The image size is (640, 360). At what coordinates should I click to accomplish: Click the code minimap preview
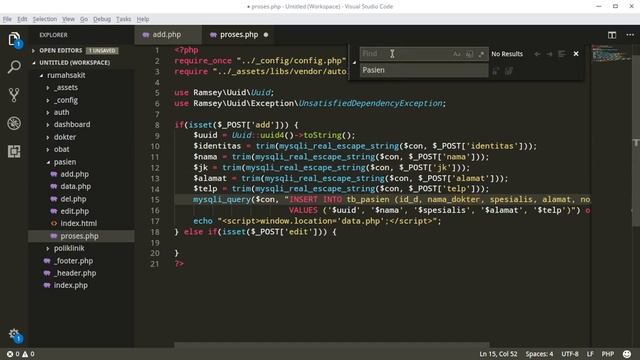tap(611, 53)
